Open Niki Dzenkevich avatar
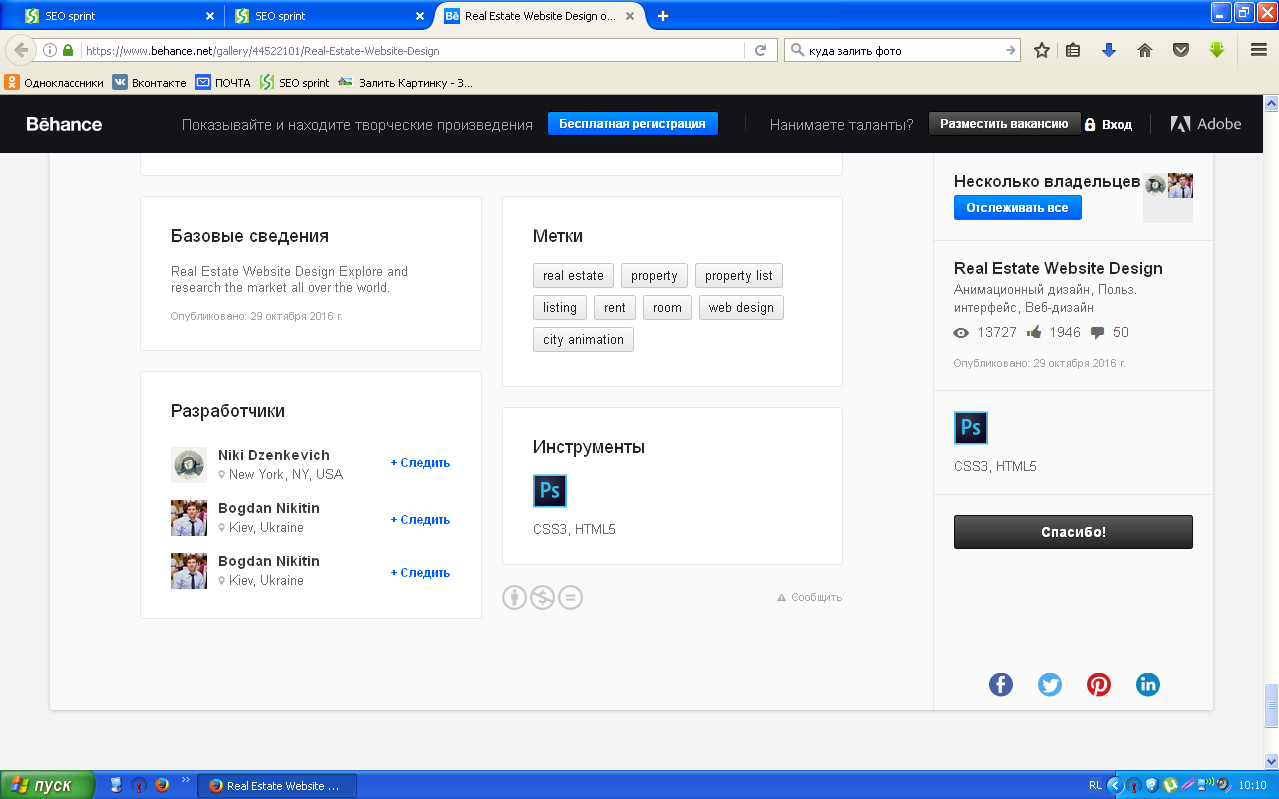1279x799 pixels. 189,465
